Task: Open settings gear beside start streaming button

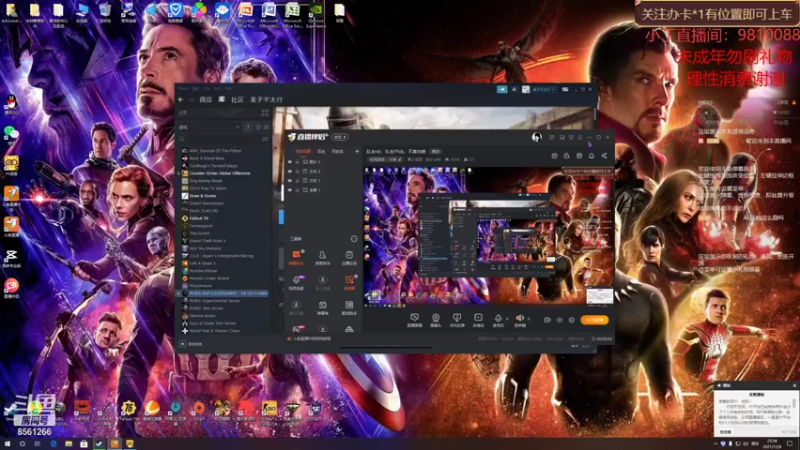Action: [571, 320]
